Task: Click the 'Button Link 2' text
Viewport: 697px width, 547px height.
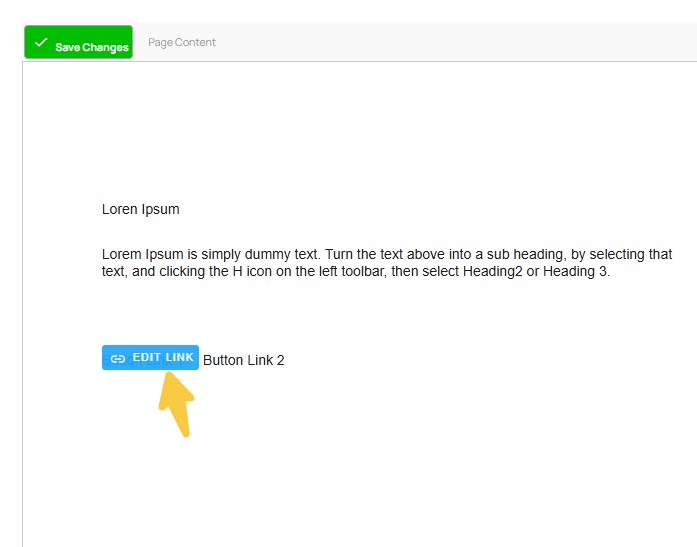Action: (x=243, y=360)
